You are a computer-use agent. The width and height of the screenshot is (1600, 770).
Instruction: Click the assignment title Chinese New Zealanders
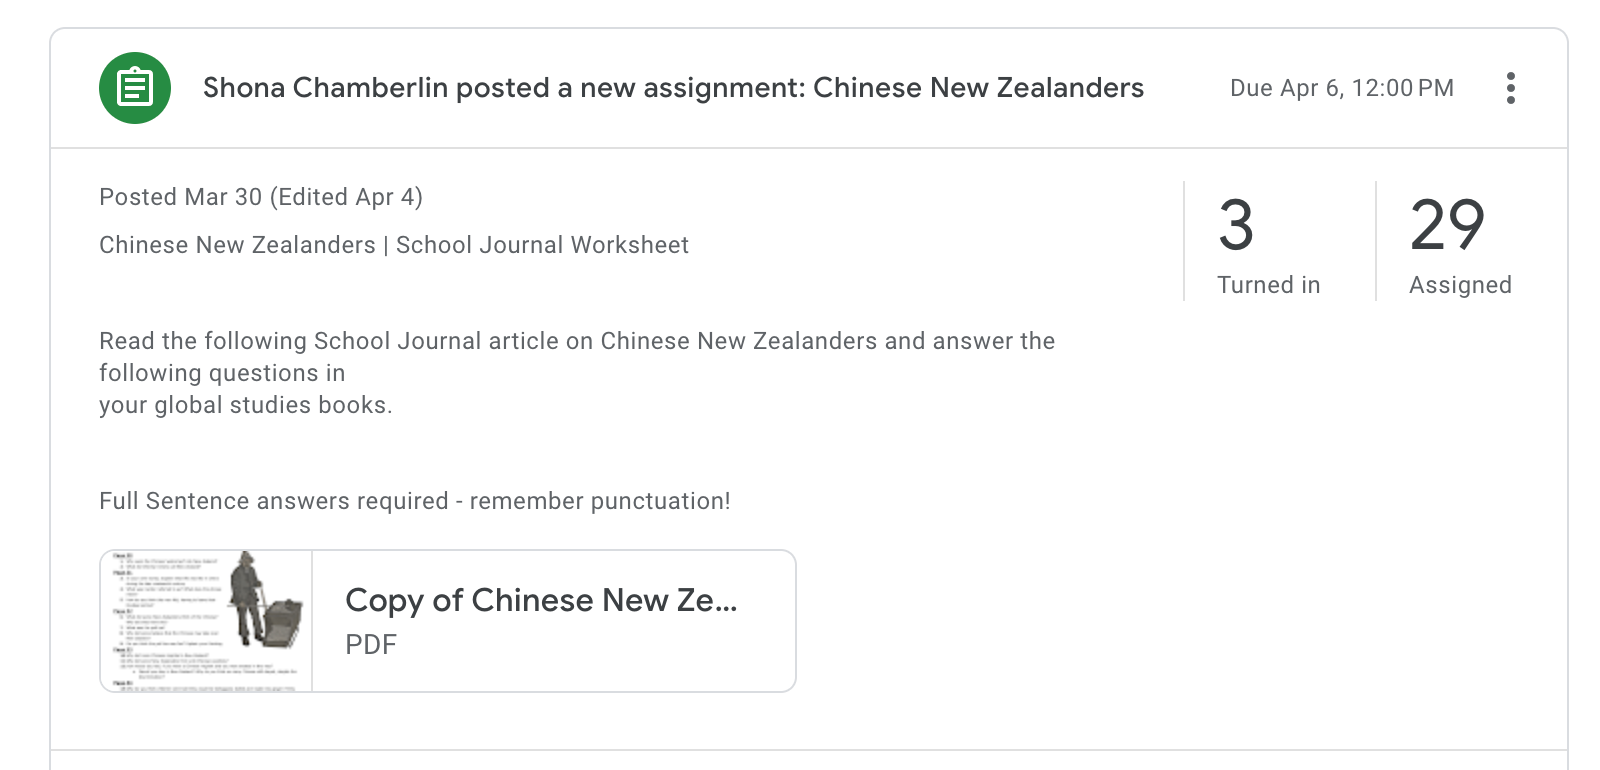[x=978, y=88]
